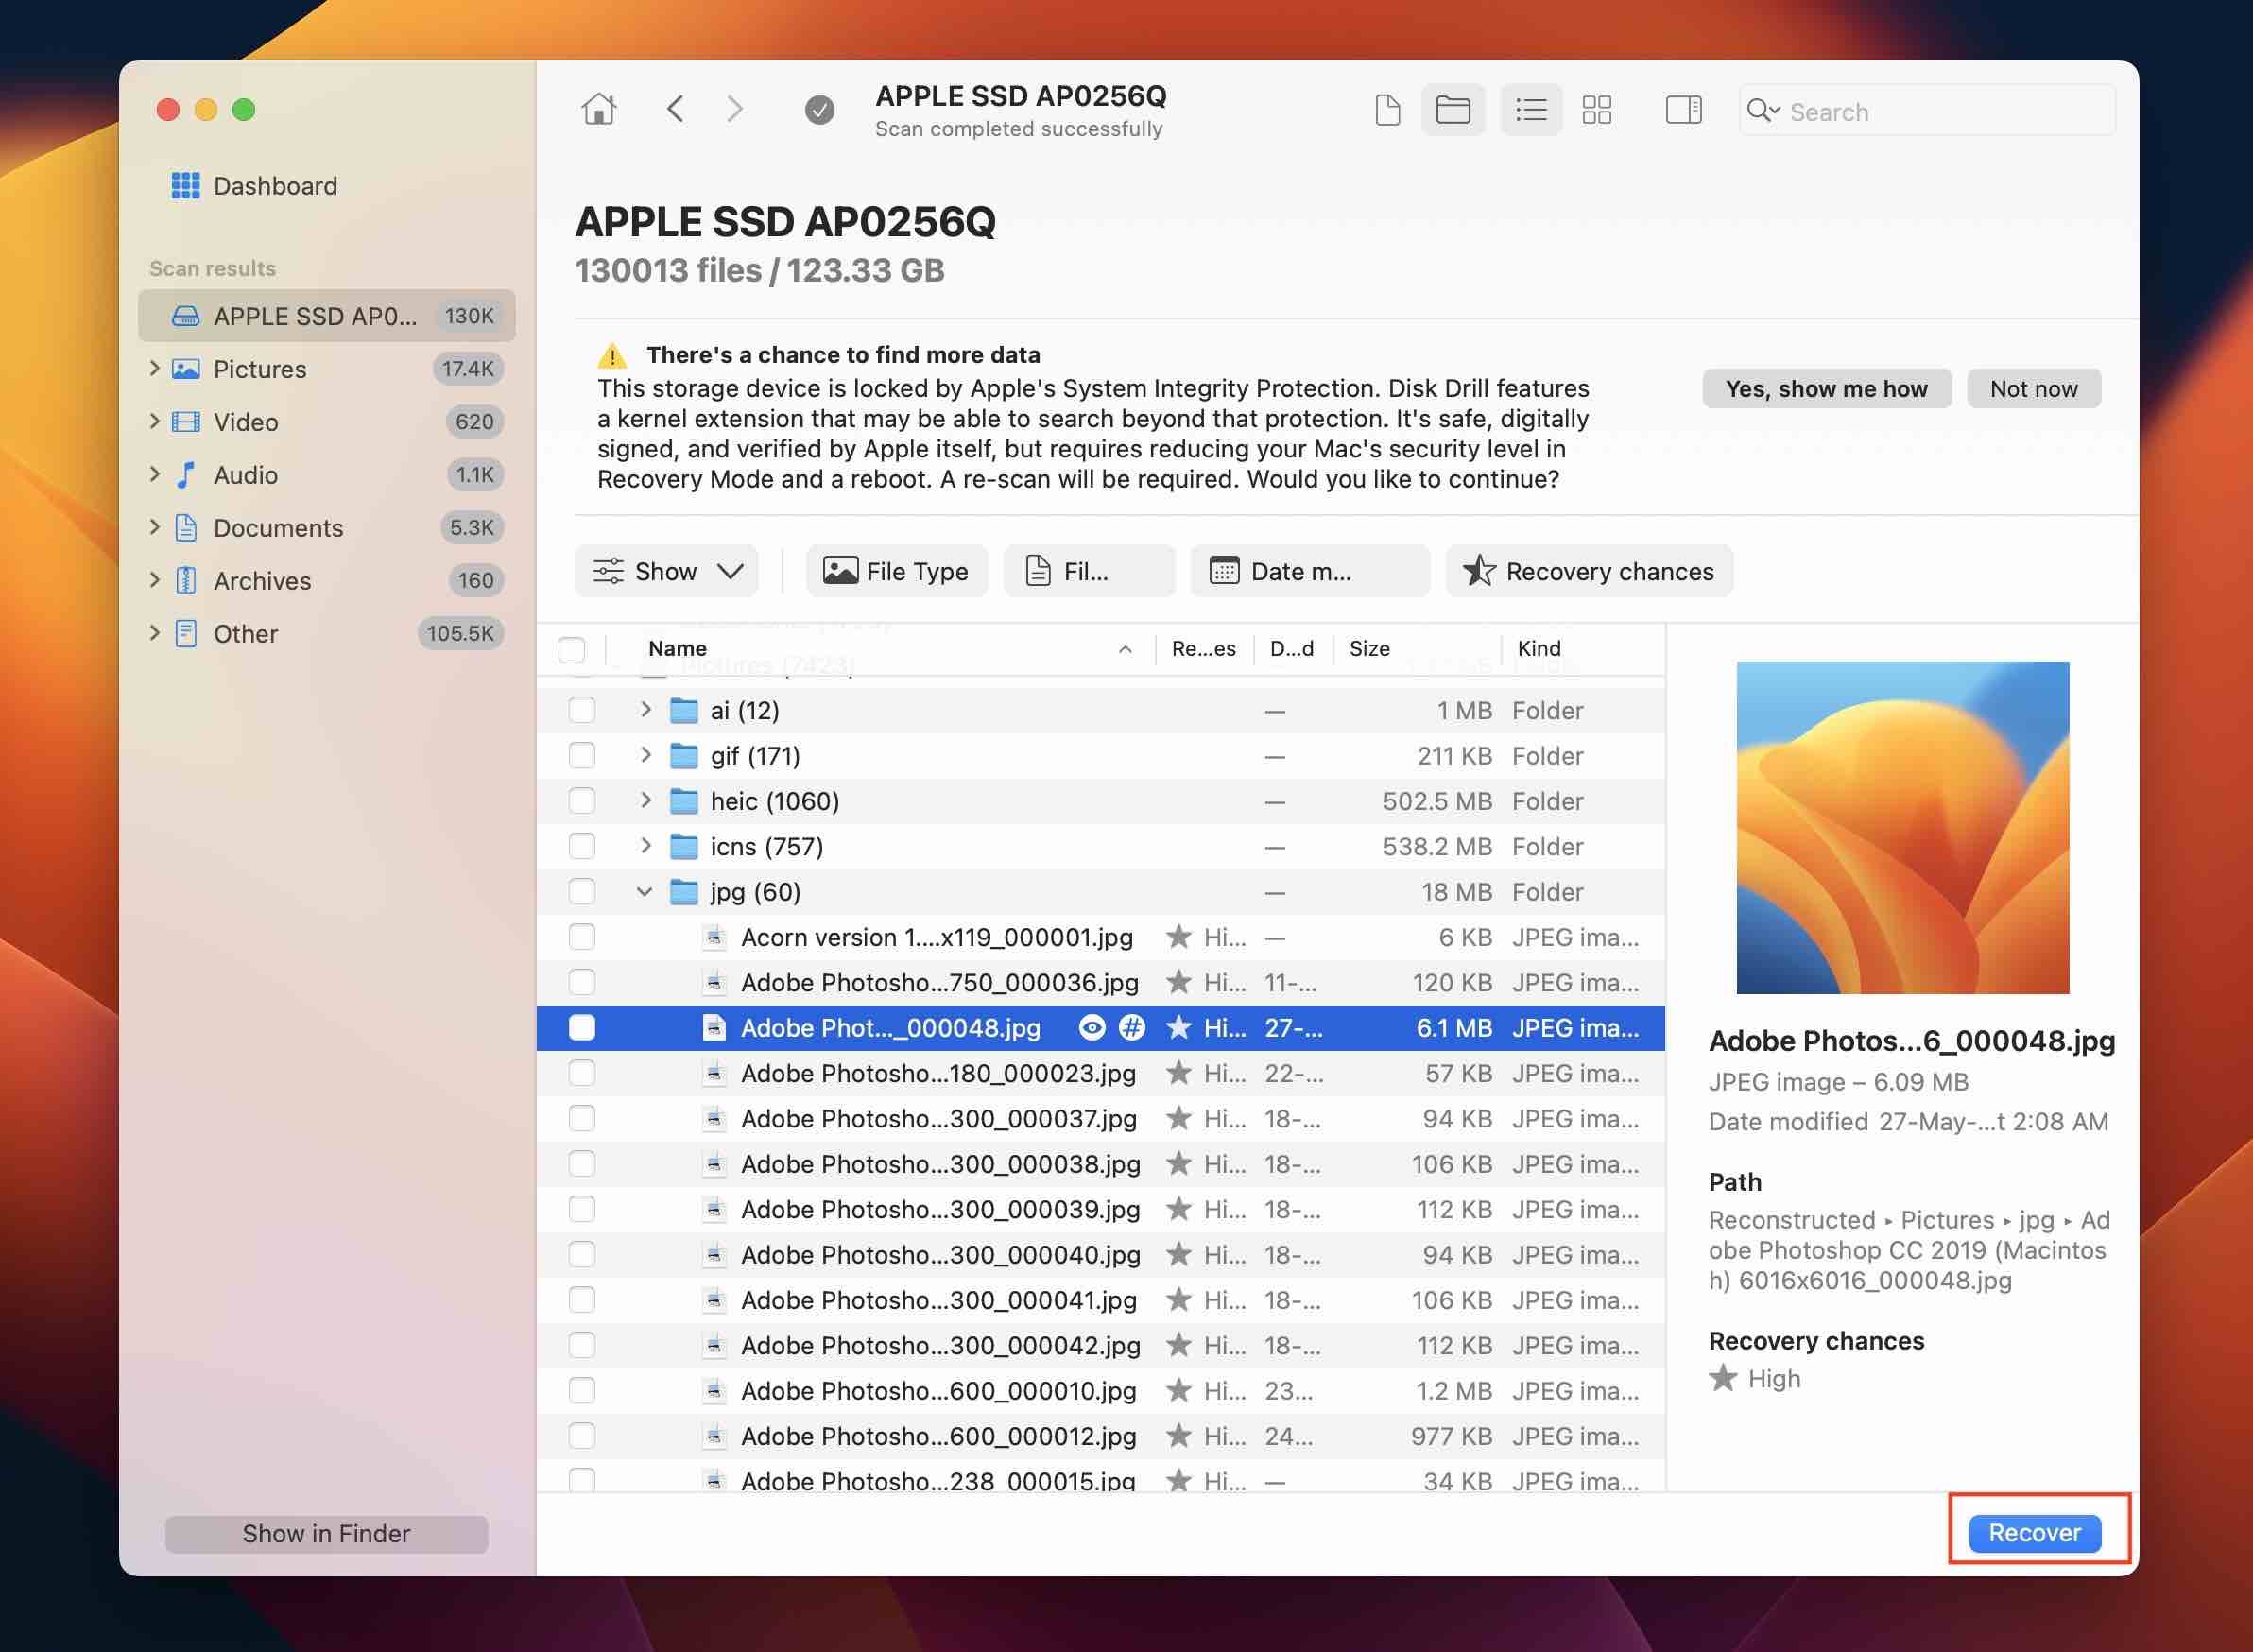Expand the jpg (60) folder in file list
2253x1652 pixels.
[645, 891]
